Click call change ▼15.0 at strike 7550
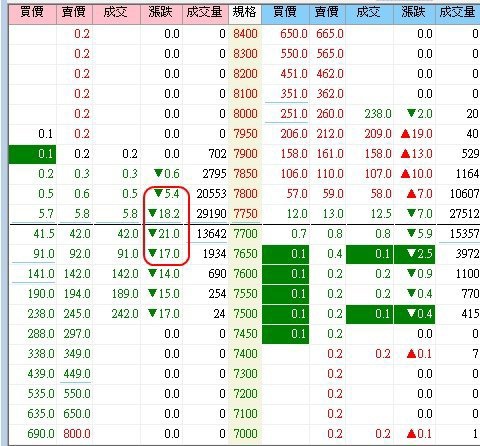This screenshot has width=480, height=446. pos(164,294)
